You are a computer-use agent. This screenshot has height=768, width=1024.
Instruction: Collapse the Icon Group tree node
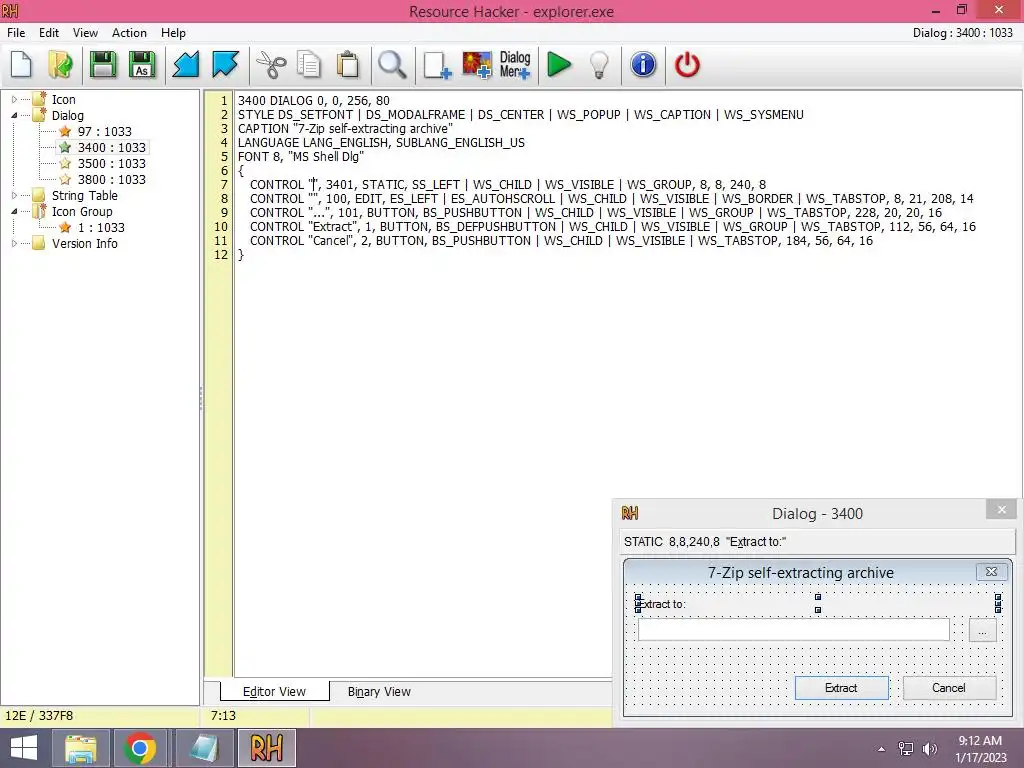coord(14,211)
